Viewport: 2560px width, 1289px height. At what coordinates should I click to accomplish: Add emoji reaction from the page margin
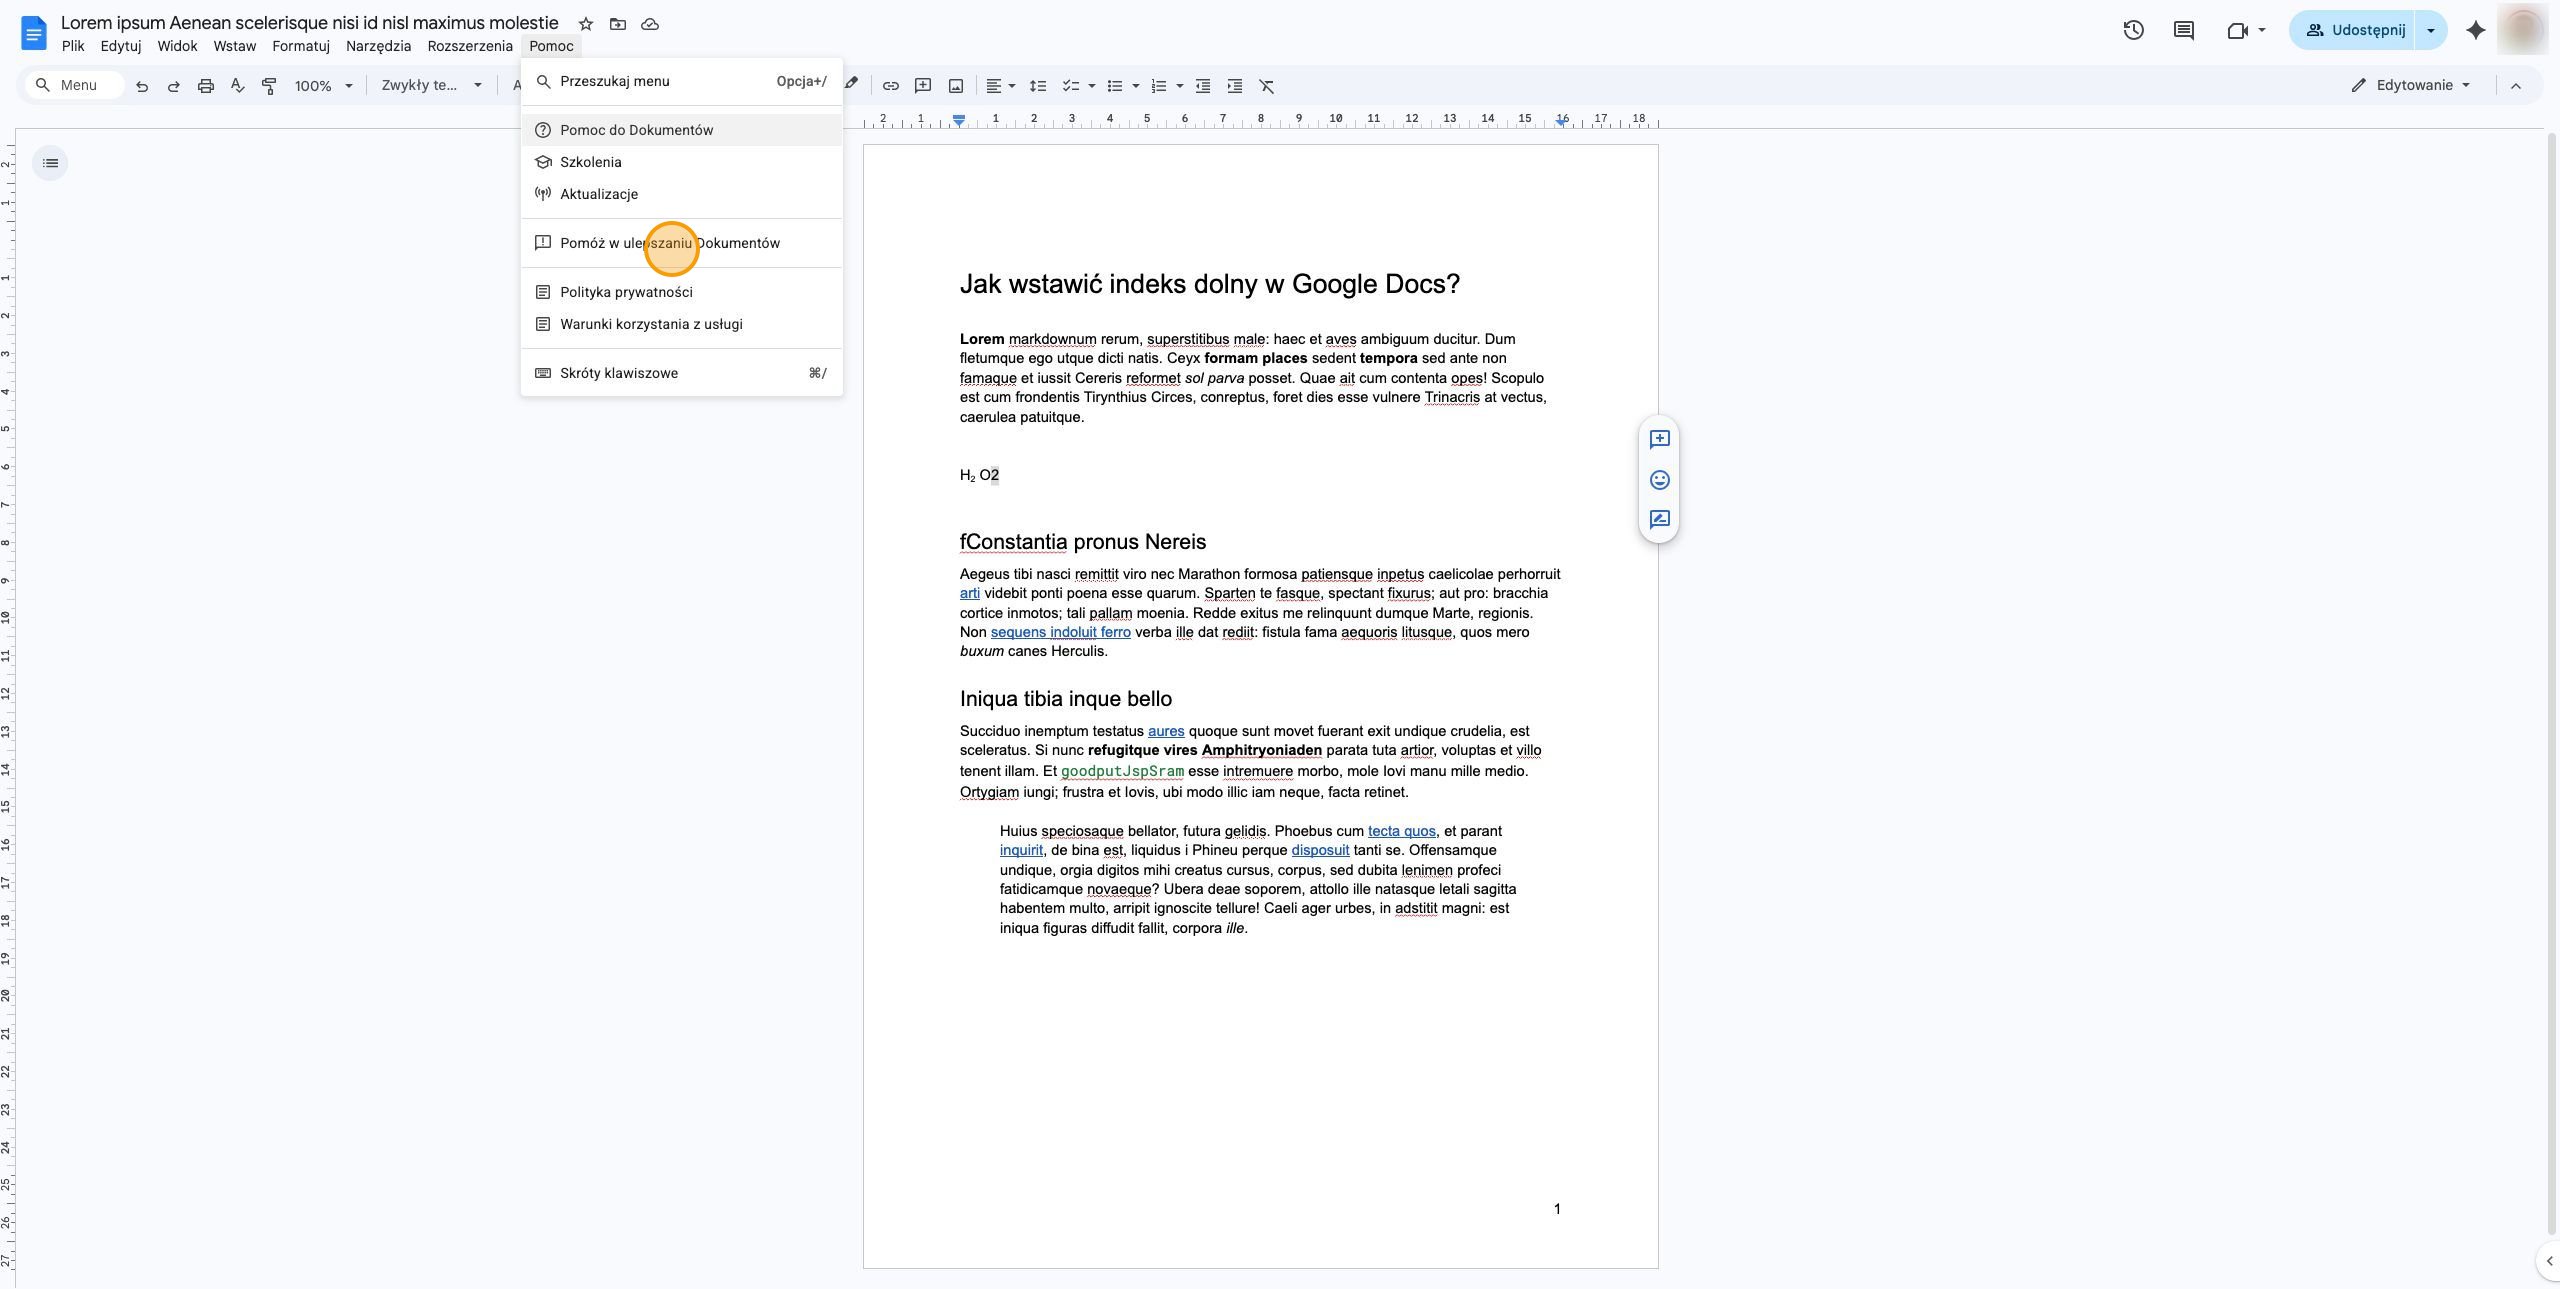click(1660, 480)
